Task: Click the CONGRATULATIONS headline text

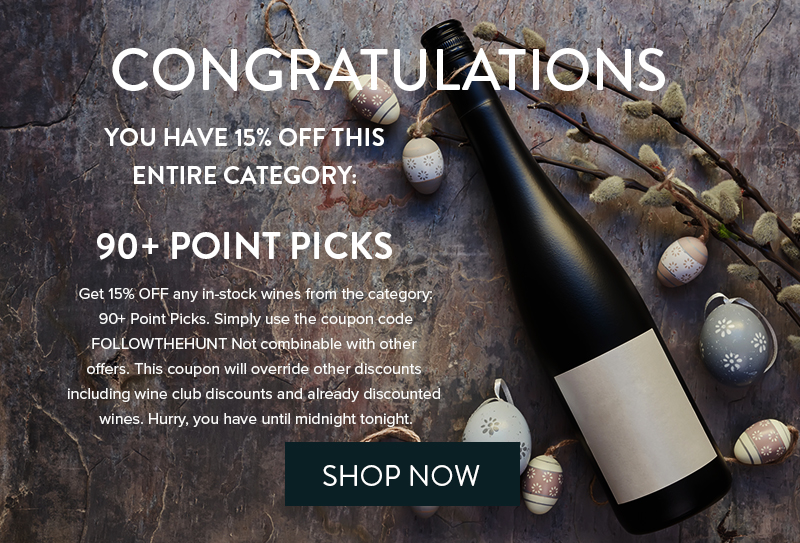Action: tap(388, 70)
